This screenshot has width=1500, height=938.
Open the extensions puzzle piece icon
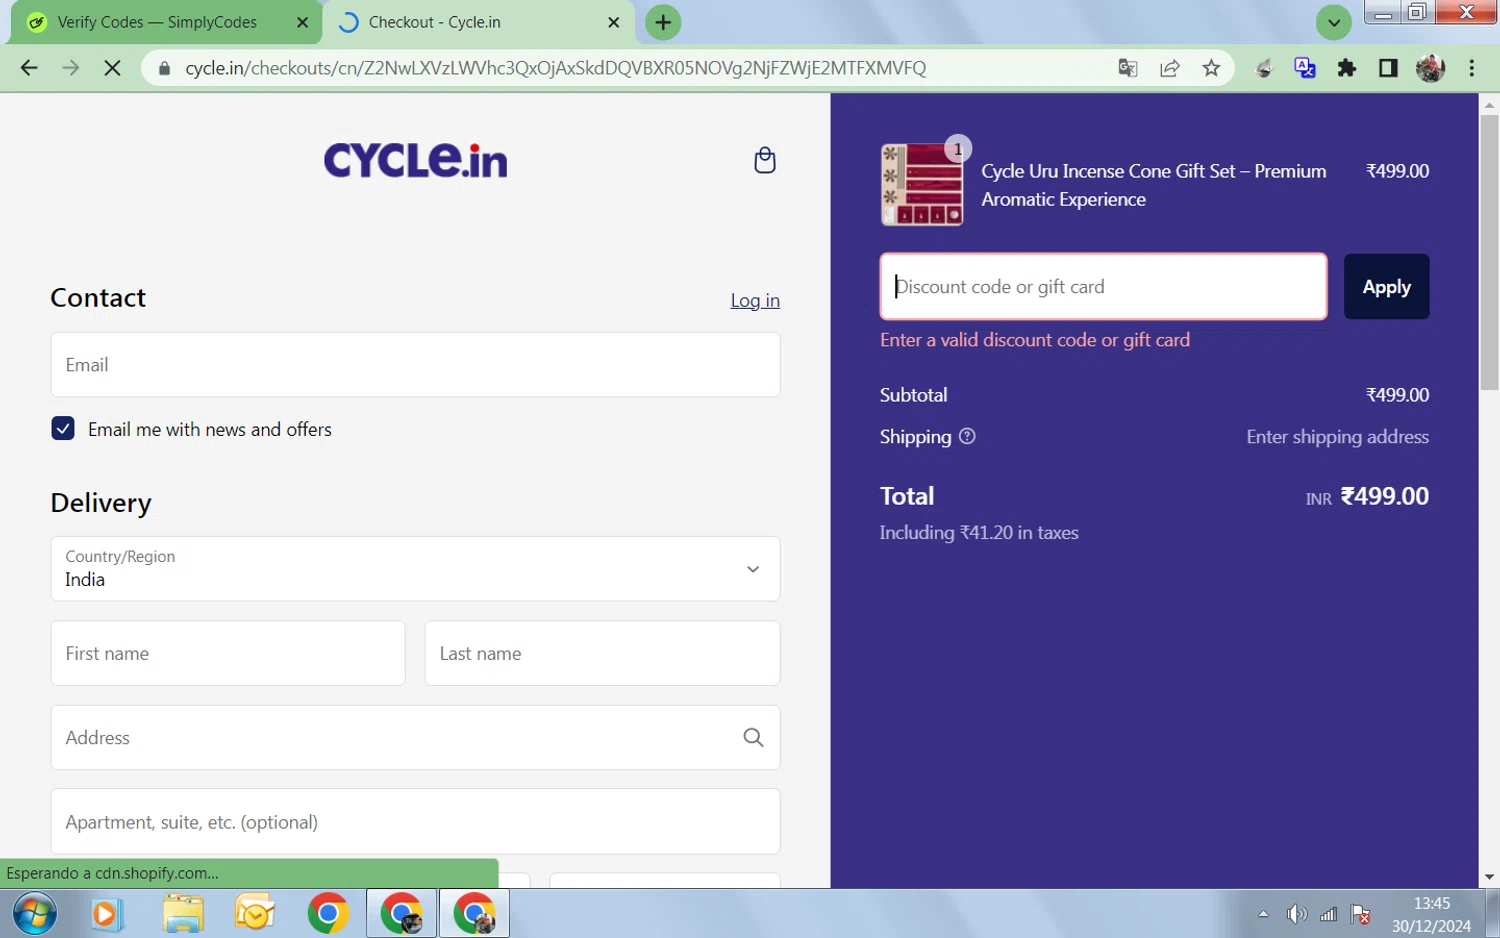coord(1347,68)
